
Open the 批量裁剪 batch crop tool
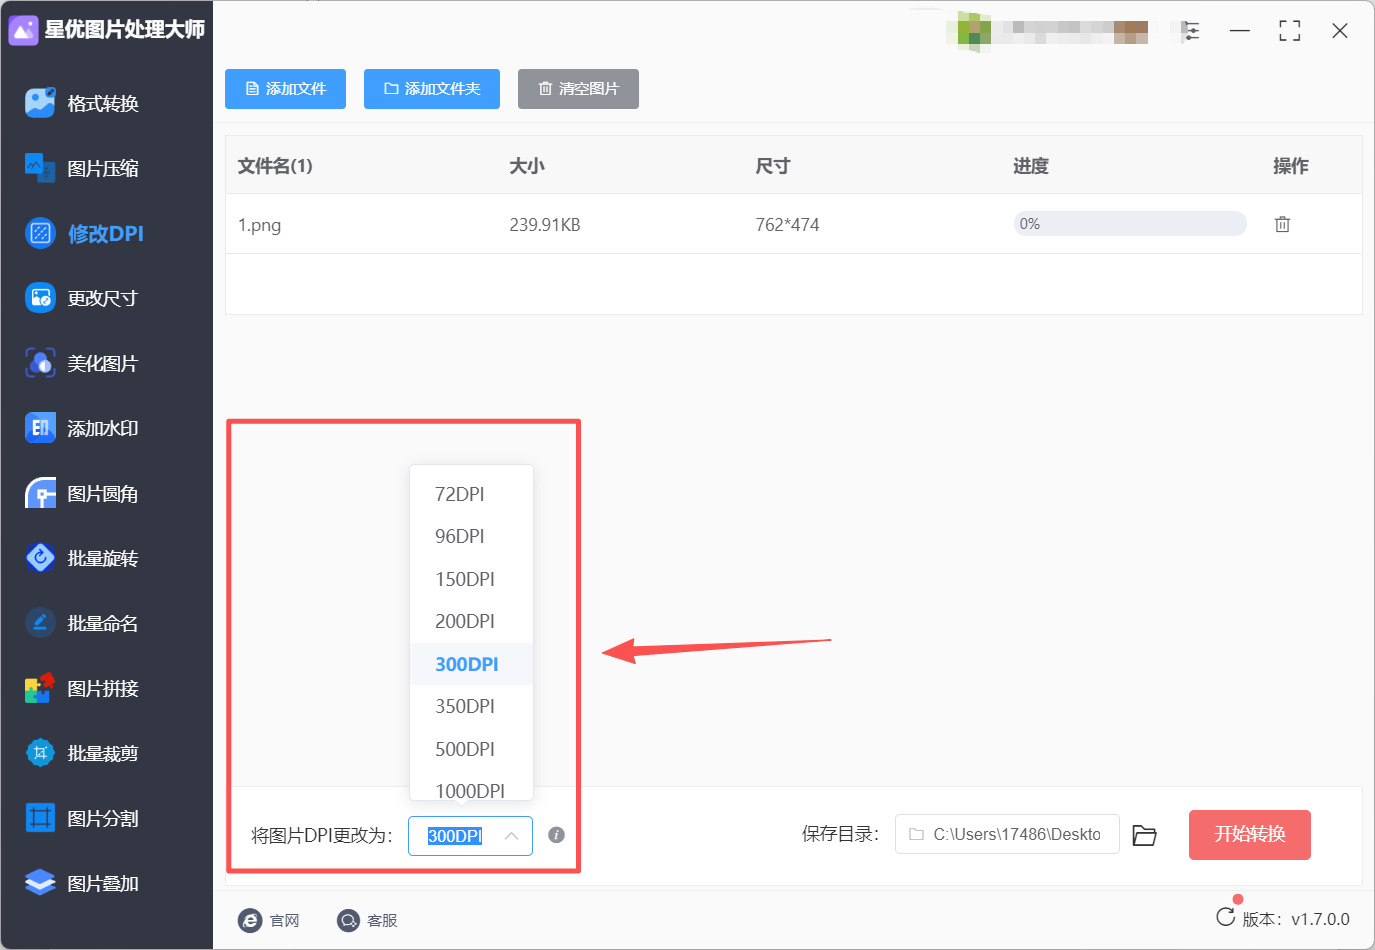82,753
